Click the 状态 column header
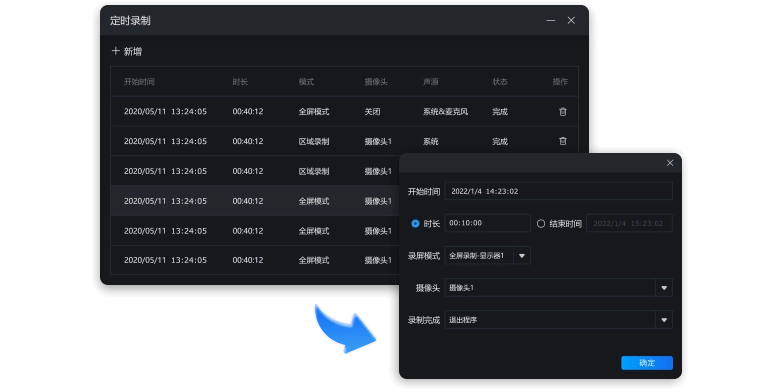 click(500, 82)
